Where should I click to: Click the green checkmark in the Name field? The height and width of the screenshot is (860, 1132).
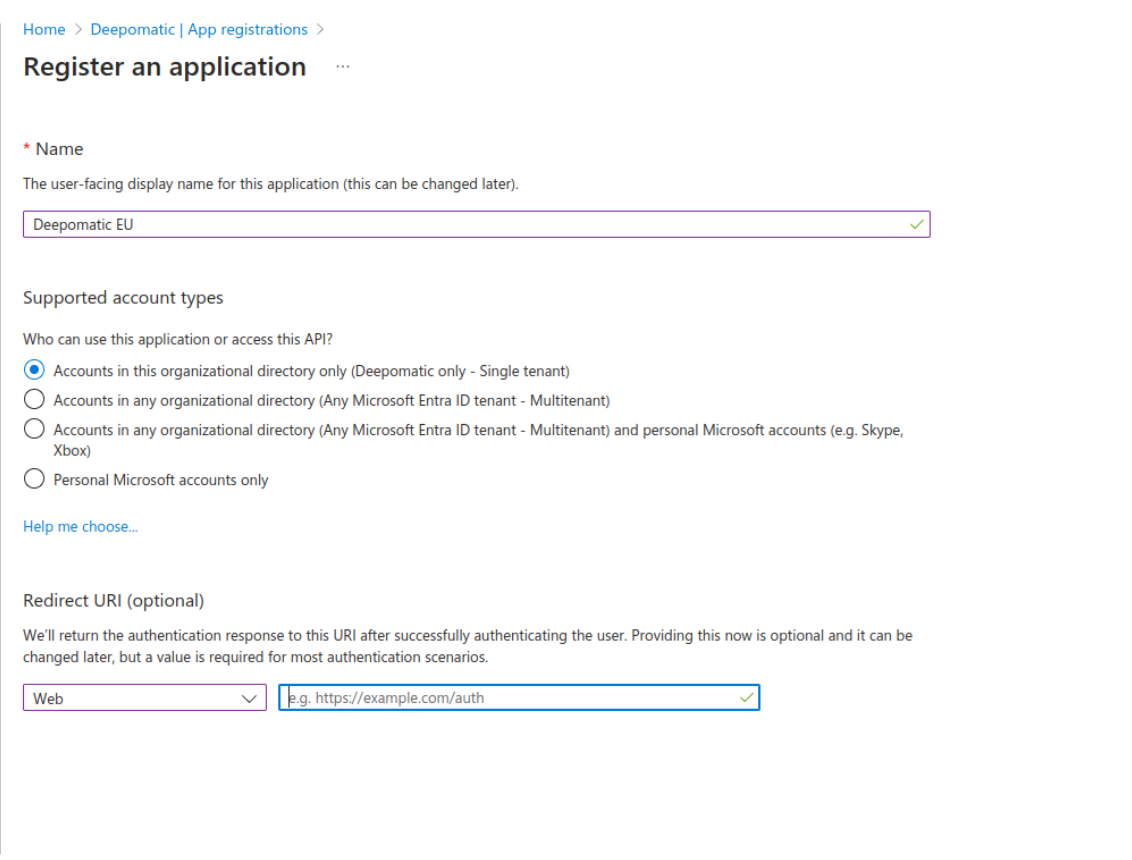coord(917,225)
